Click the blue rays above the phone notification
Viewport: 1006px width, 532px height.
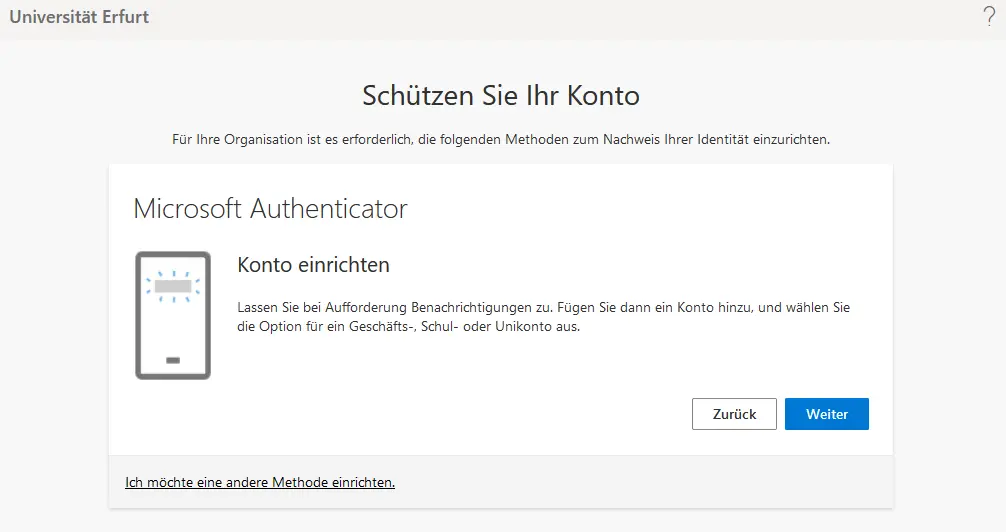click(x=173, y=271)
